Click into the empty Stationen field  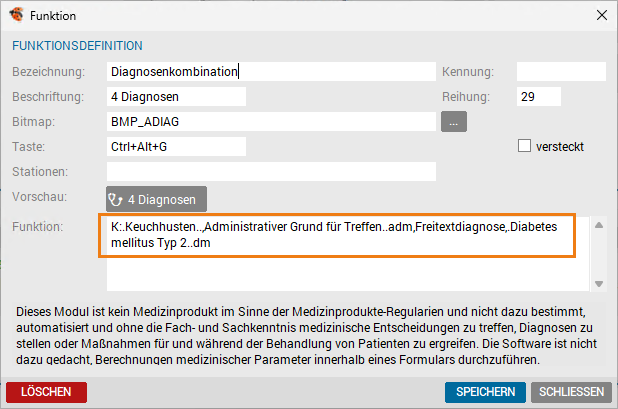(x=270, y=171)
